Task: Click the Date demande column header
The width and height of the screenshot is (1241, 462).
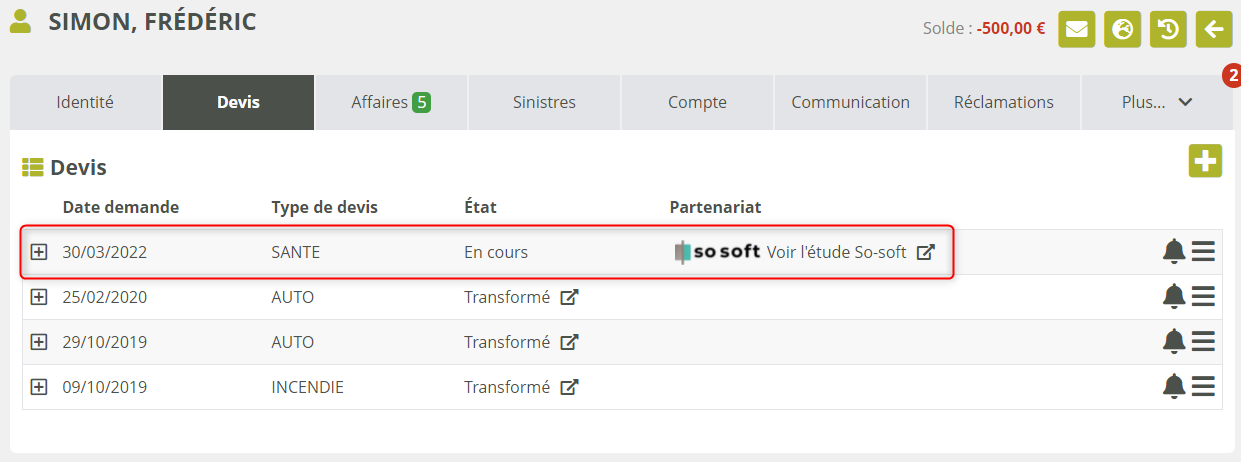Action: coord(121,207)
